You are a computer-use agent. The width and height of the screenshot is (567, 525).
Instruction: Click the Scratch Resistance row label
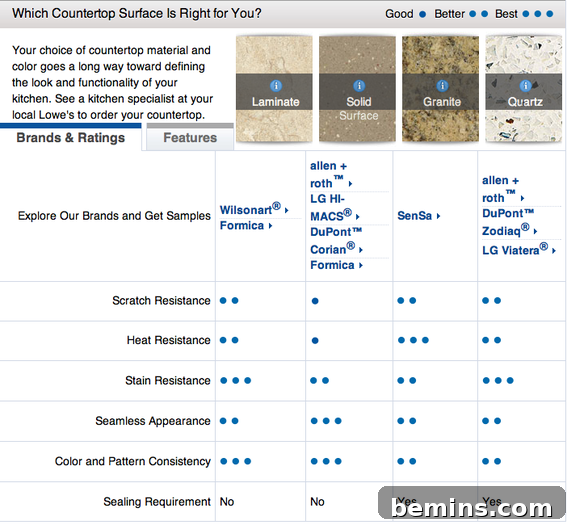[161, 300]
